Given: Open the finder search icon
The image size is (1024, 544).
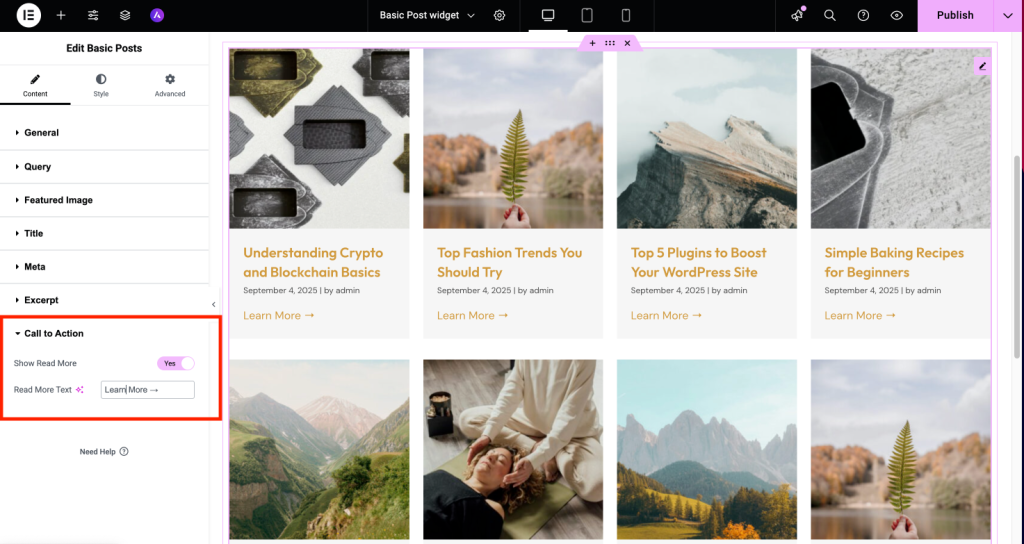Looking at the screenshot, I should point(830,16).
